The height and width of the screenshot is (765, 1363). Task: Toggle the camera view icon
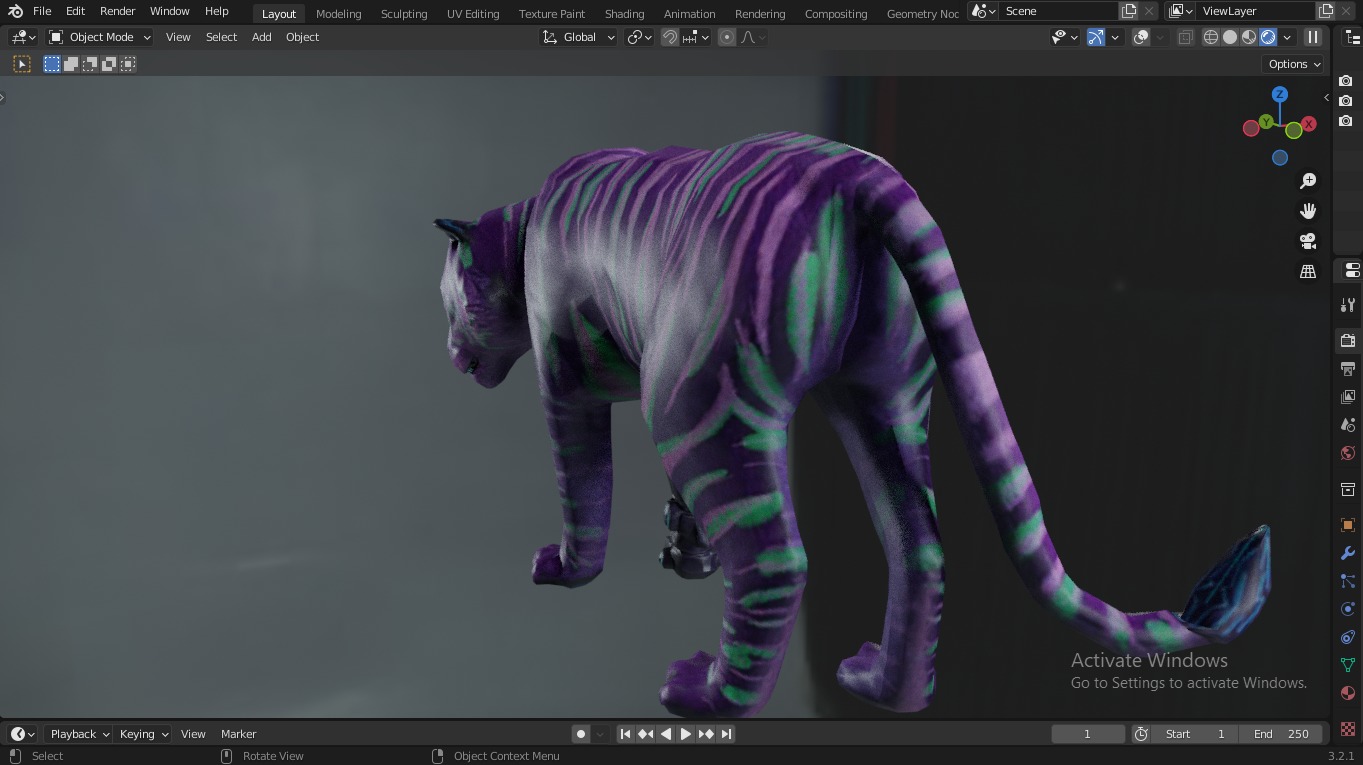1308,241
